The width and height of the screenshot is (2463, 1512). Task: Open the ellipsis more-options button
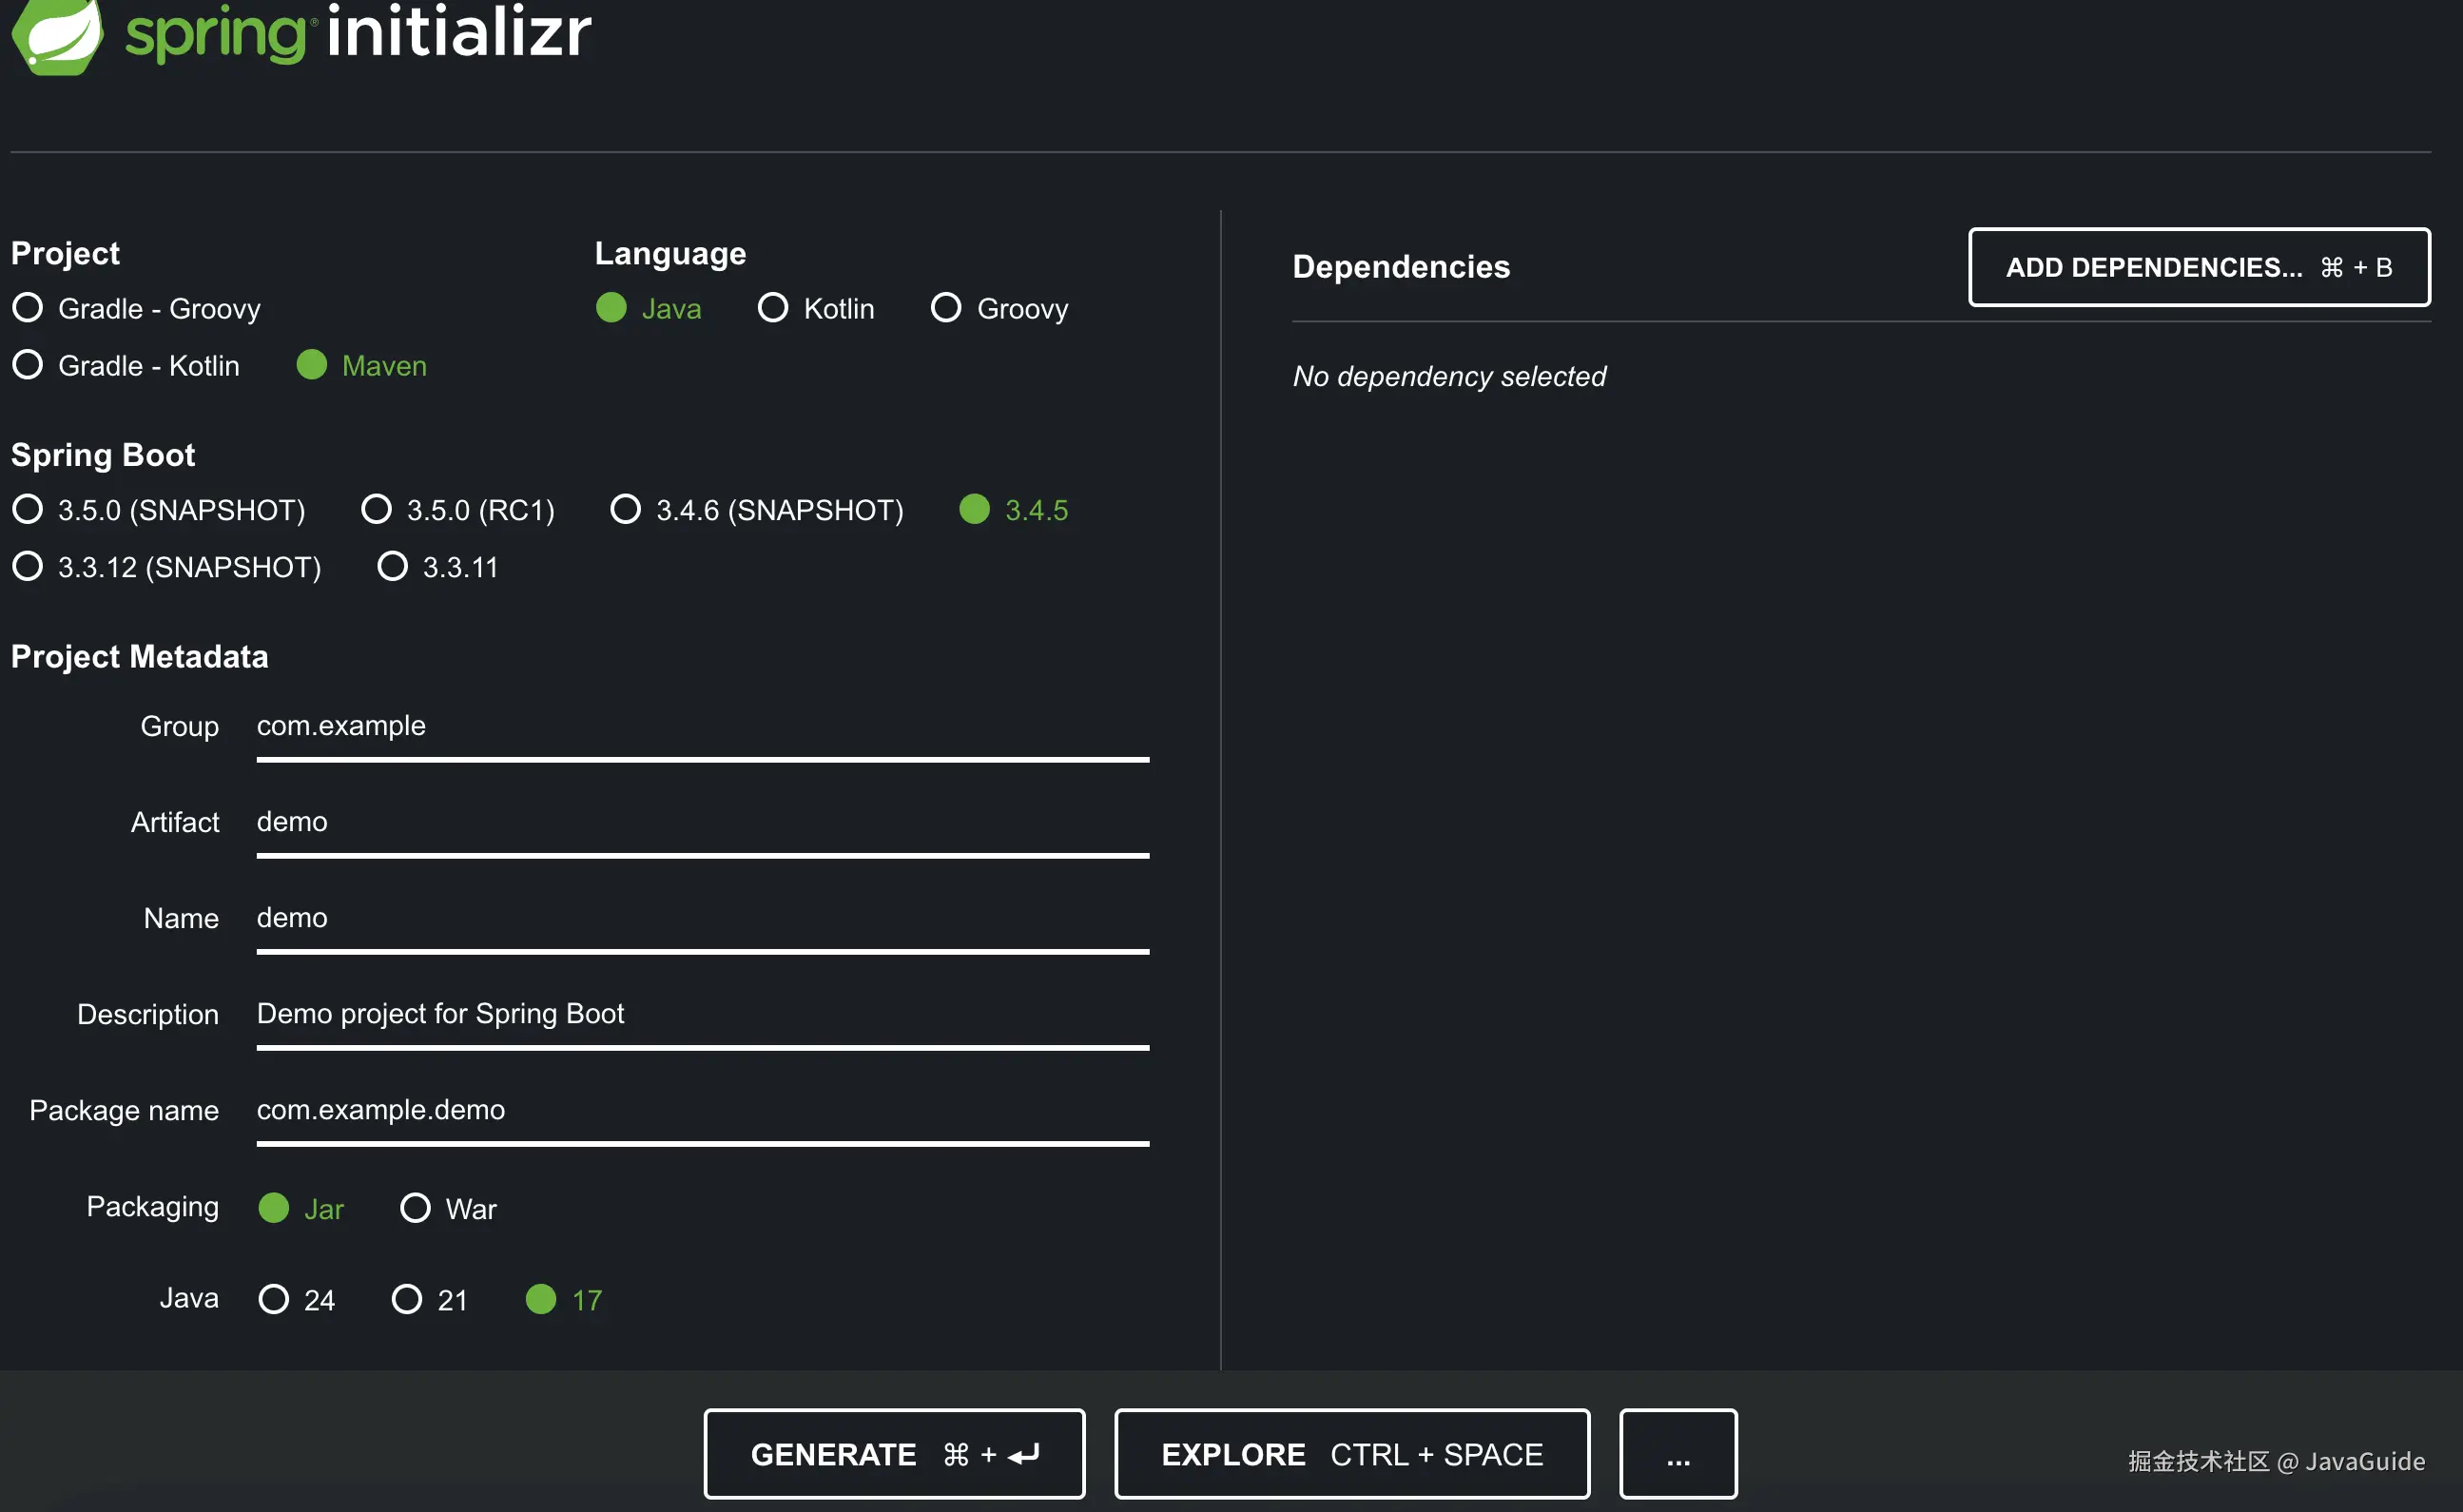point(1678,1454)
